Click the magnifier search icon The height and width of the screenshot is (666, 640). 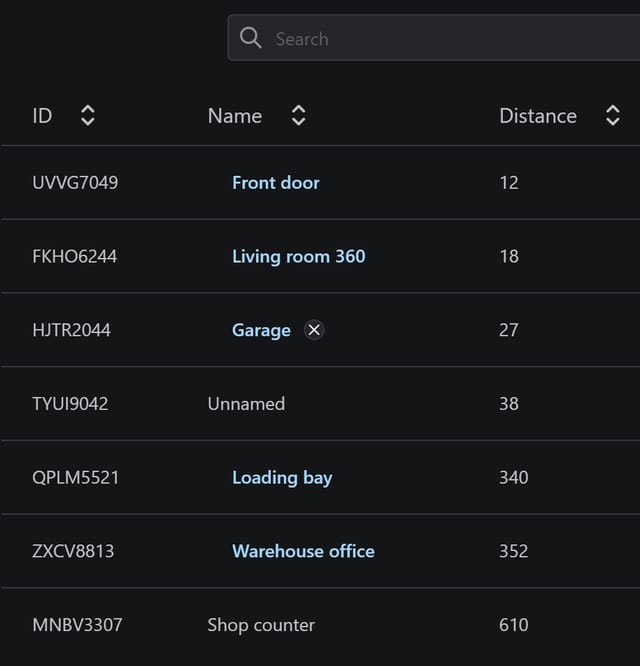[x=250, y=38]
